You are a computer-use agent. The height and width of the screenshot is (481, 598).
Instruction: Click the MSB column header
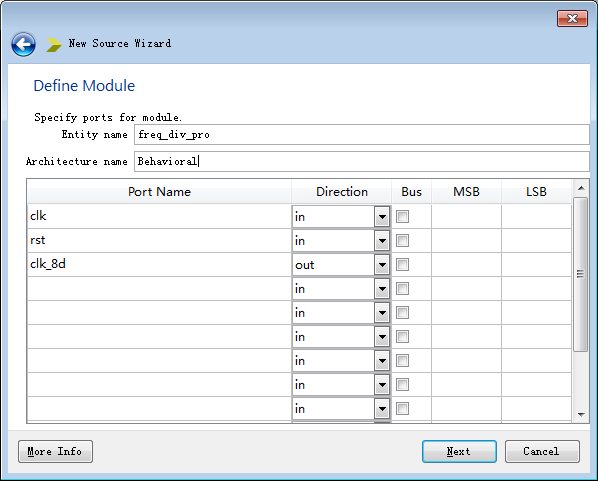point(466,191)
